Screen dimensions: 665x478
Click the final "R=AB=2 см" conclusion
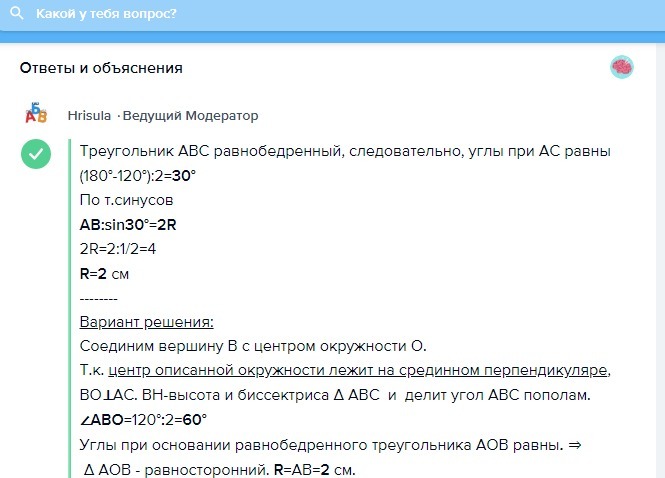[315, 470]
